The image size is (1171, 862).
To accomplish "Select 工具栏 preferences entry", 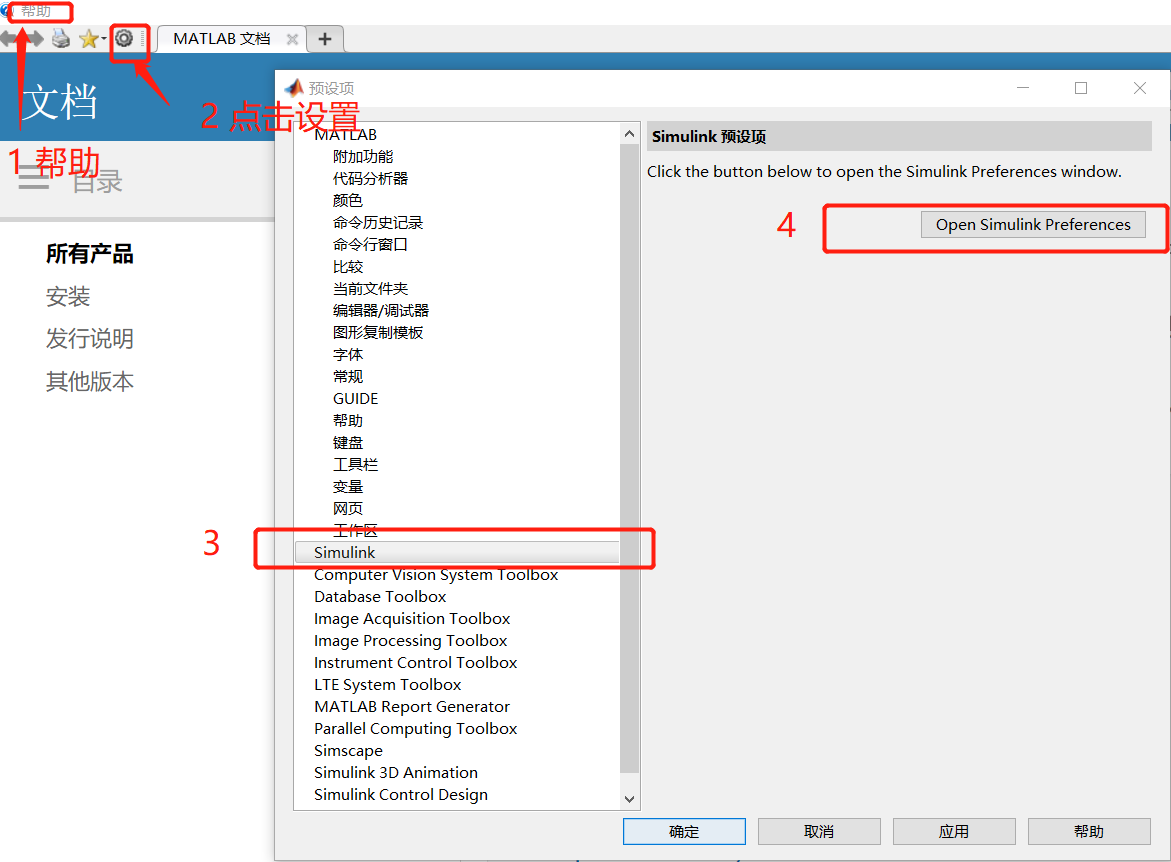I will pyautogui.click(x=355, y=465).
